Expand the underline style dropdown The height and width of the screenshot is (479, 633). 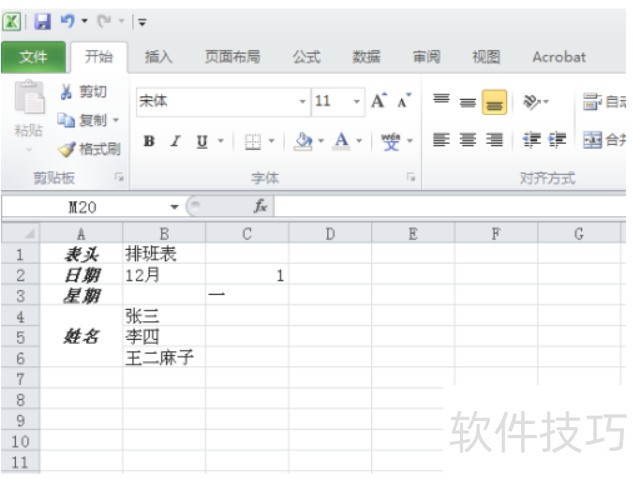pos(221,141)
